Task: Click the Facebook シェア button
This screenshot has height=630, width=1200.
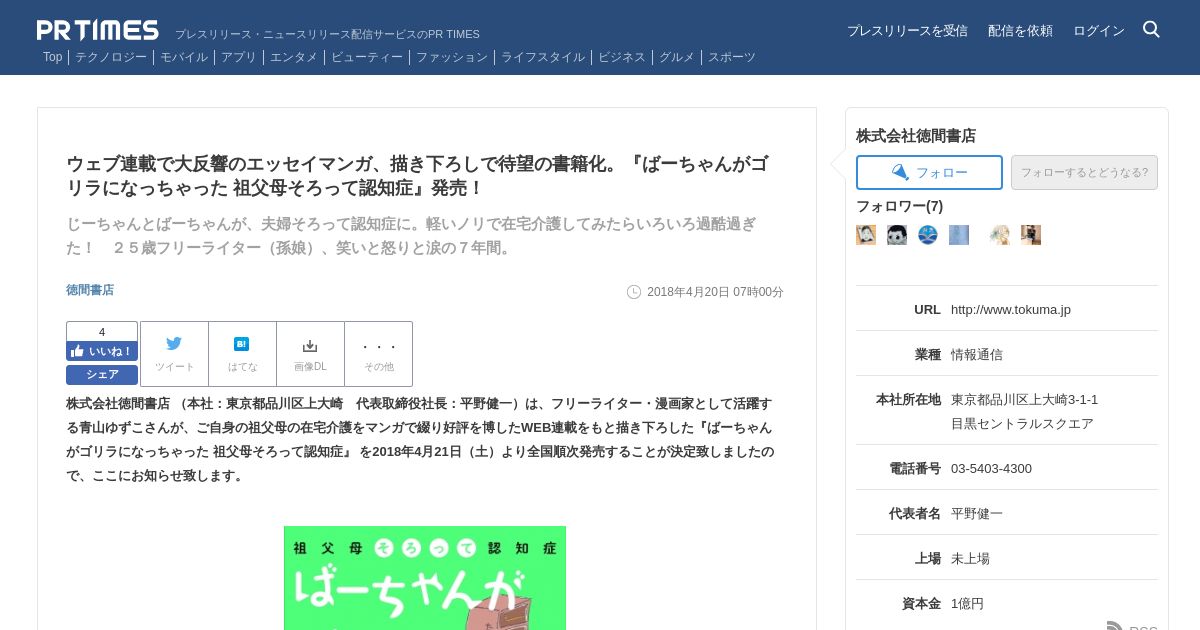Action: [x=102, y=375]
